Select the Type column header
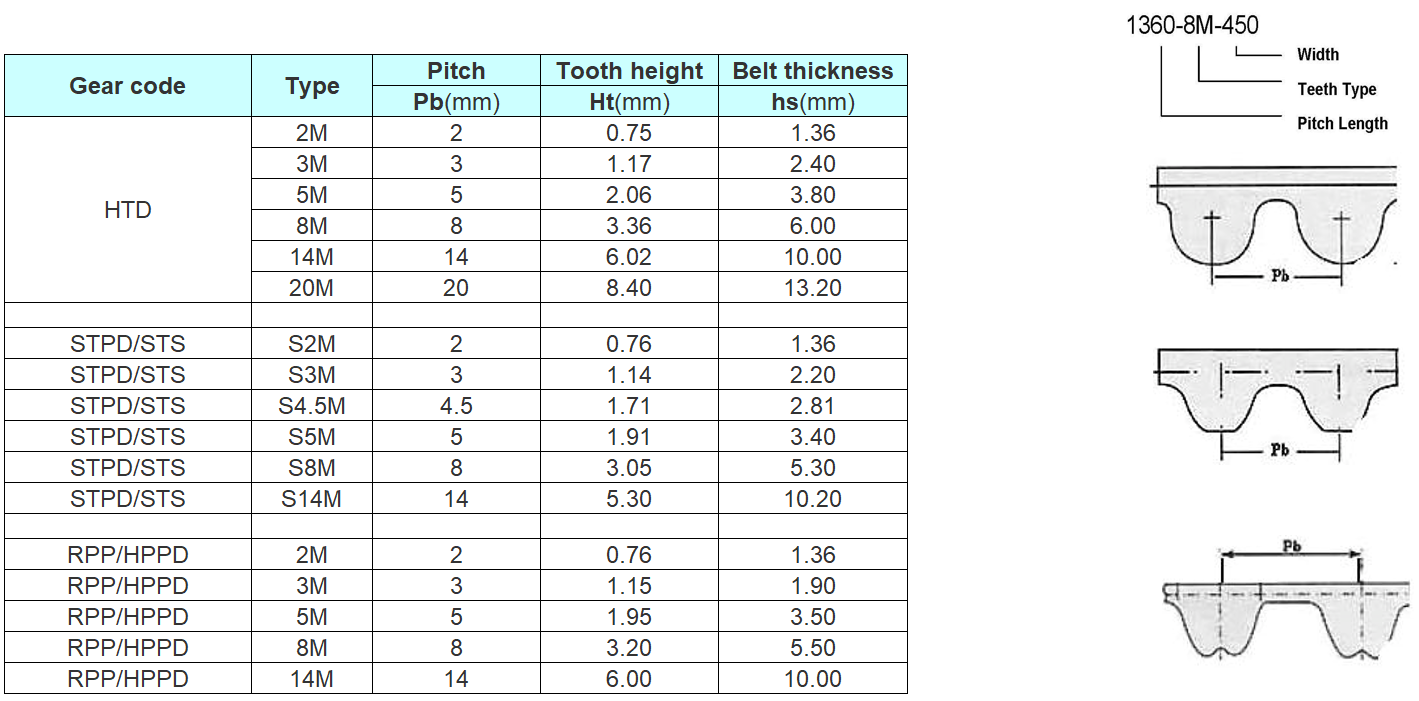 (x=312, y=86)
